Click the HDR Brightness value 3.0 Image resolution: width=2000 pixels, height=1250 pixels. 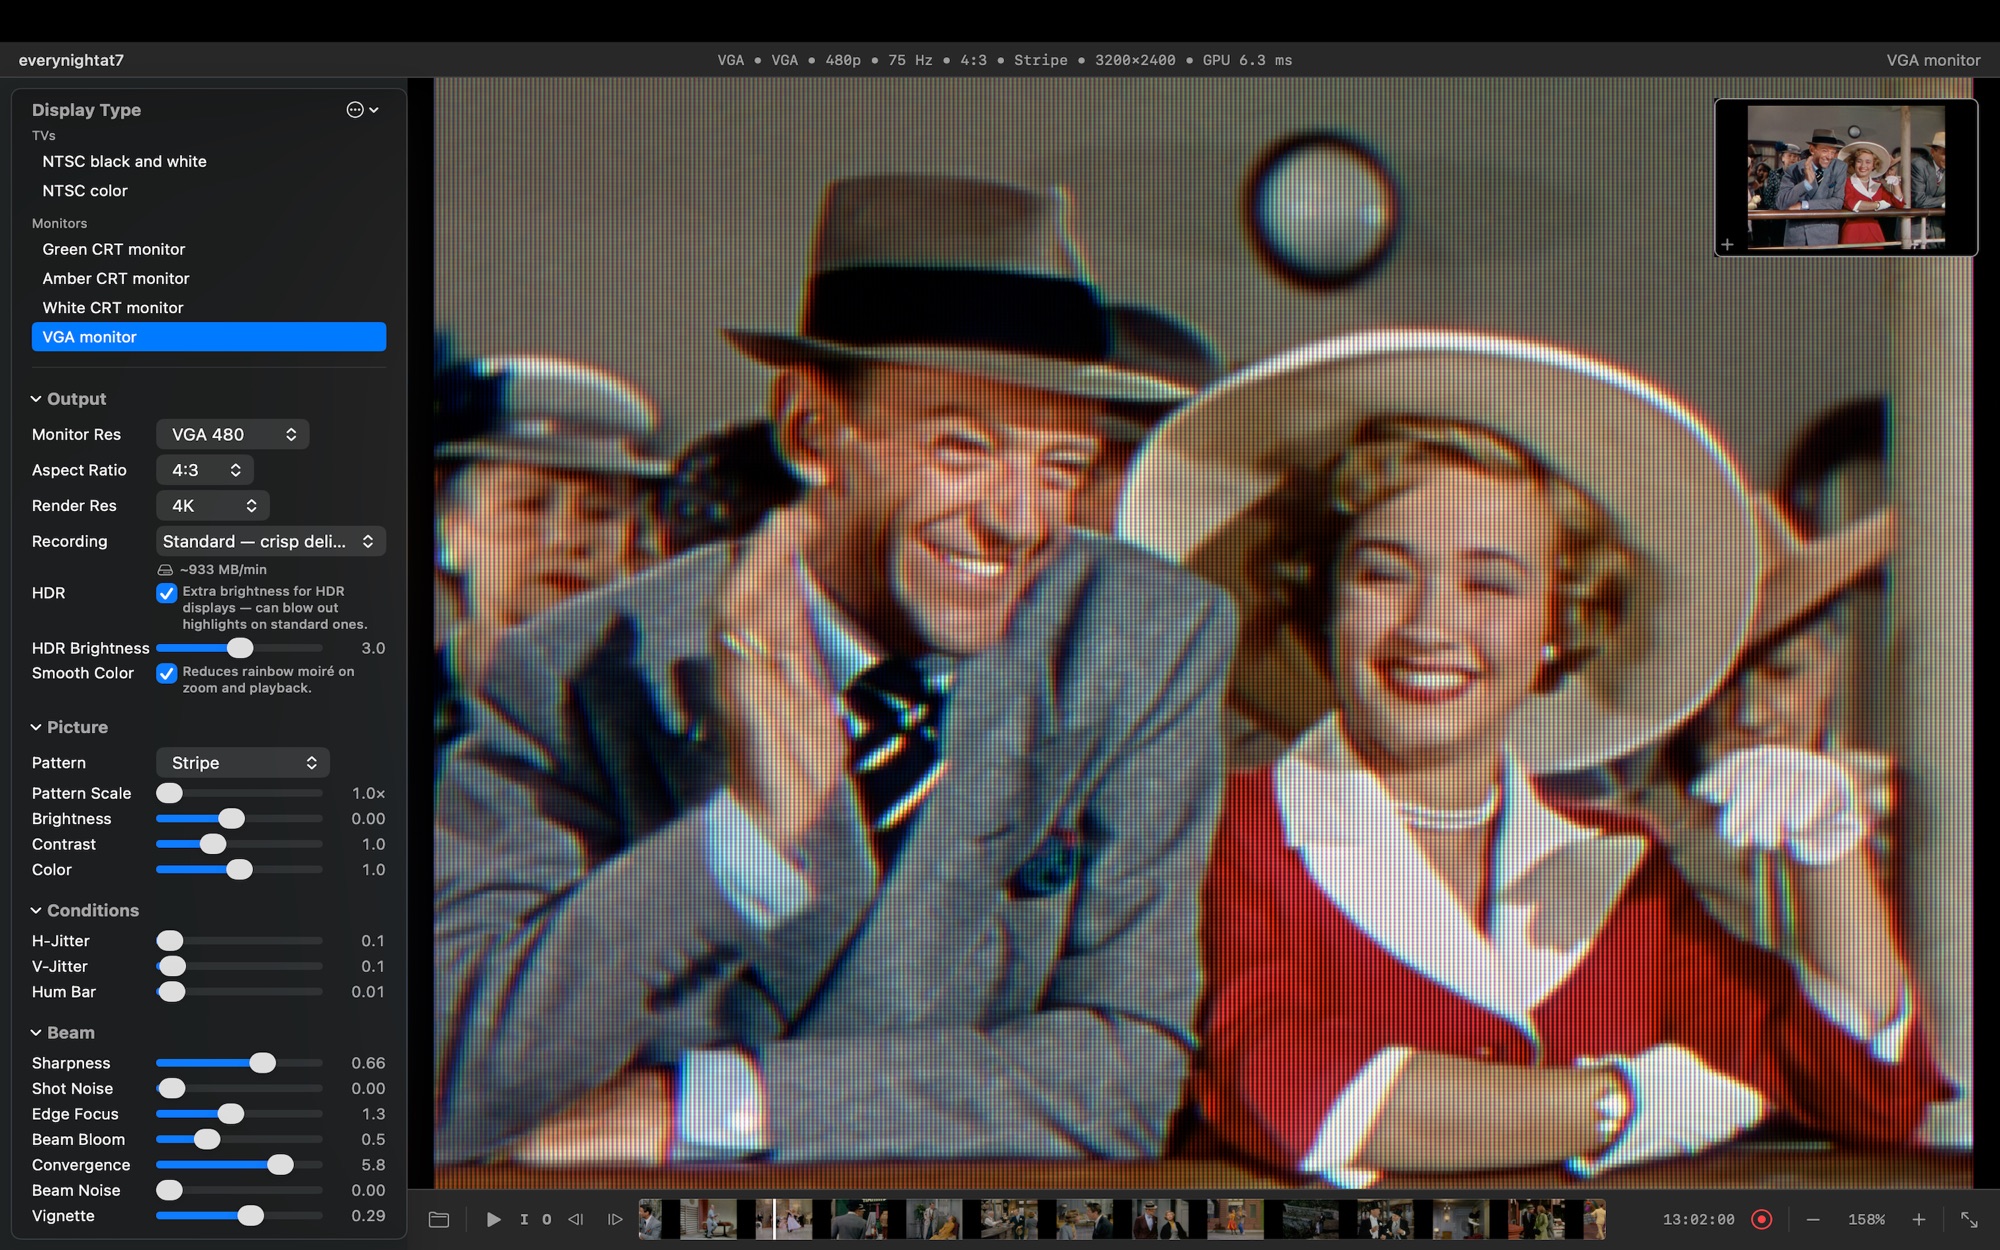point(373,648)
